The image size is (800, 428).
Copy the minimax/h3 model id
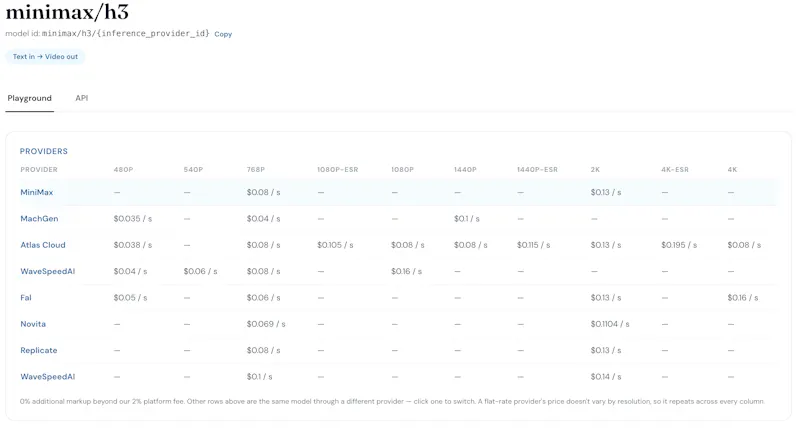click(x=223, y=34)
